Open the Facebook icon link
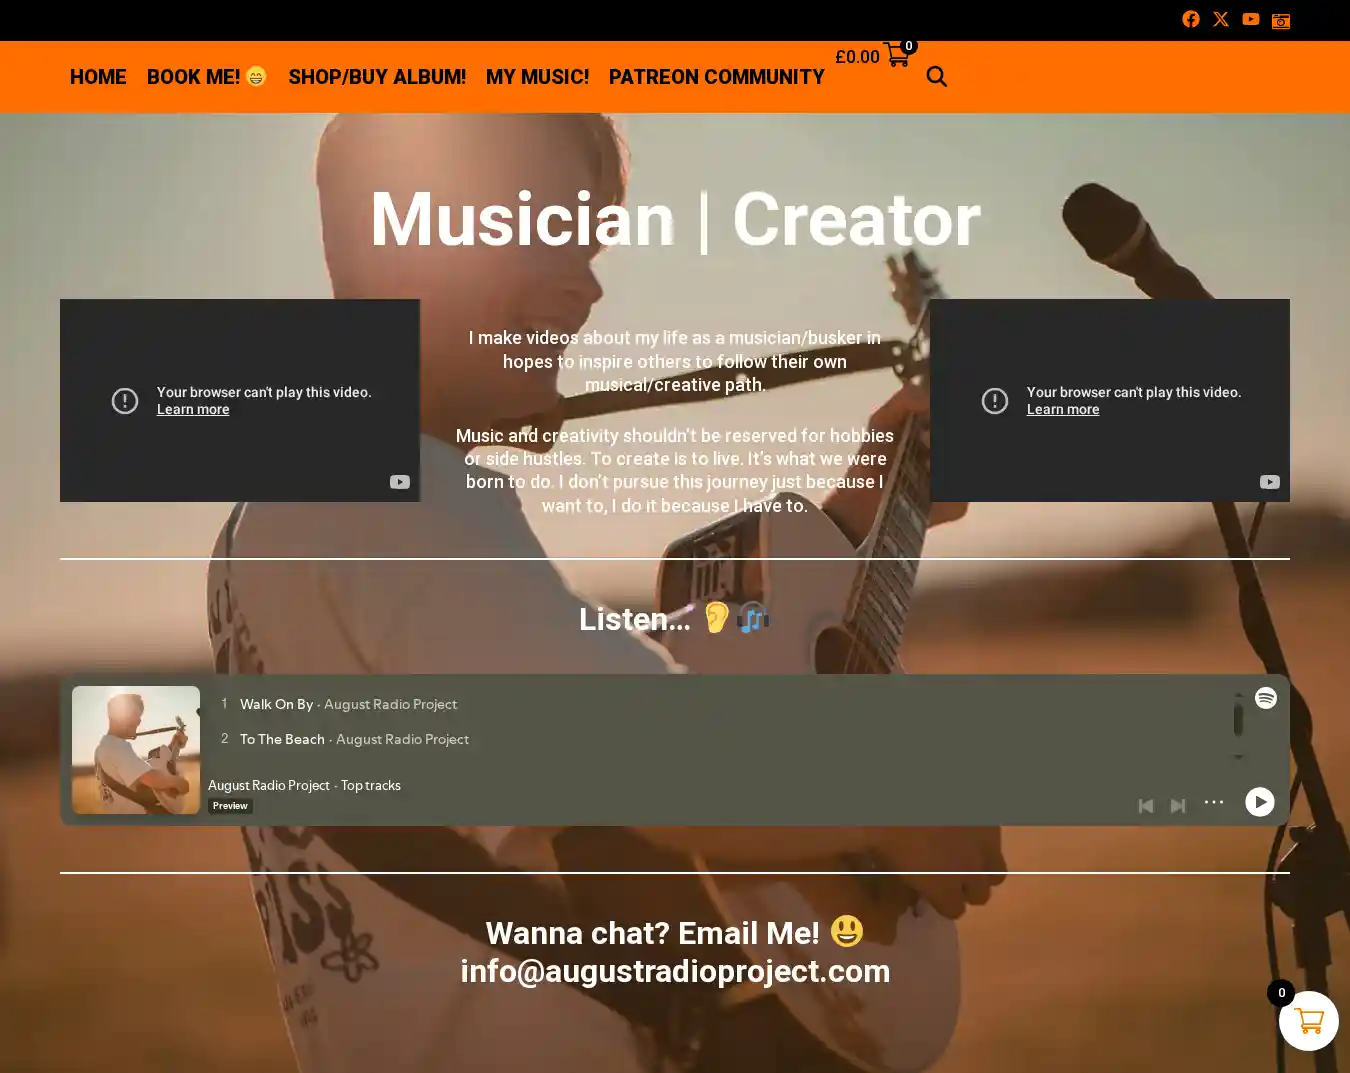This screenshot has width=1350, height=1073. 1190,19
